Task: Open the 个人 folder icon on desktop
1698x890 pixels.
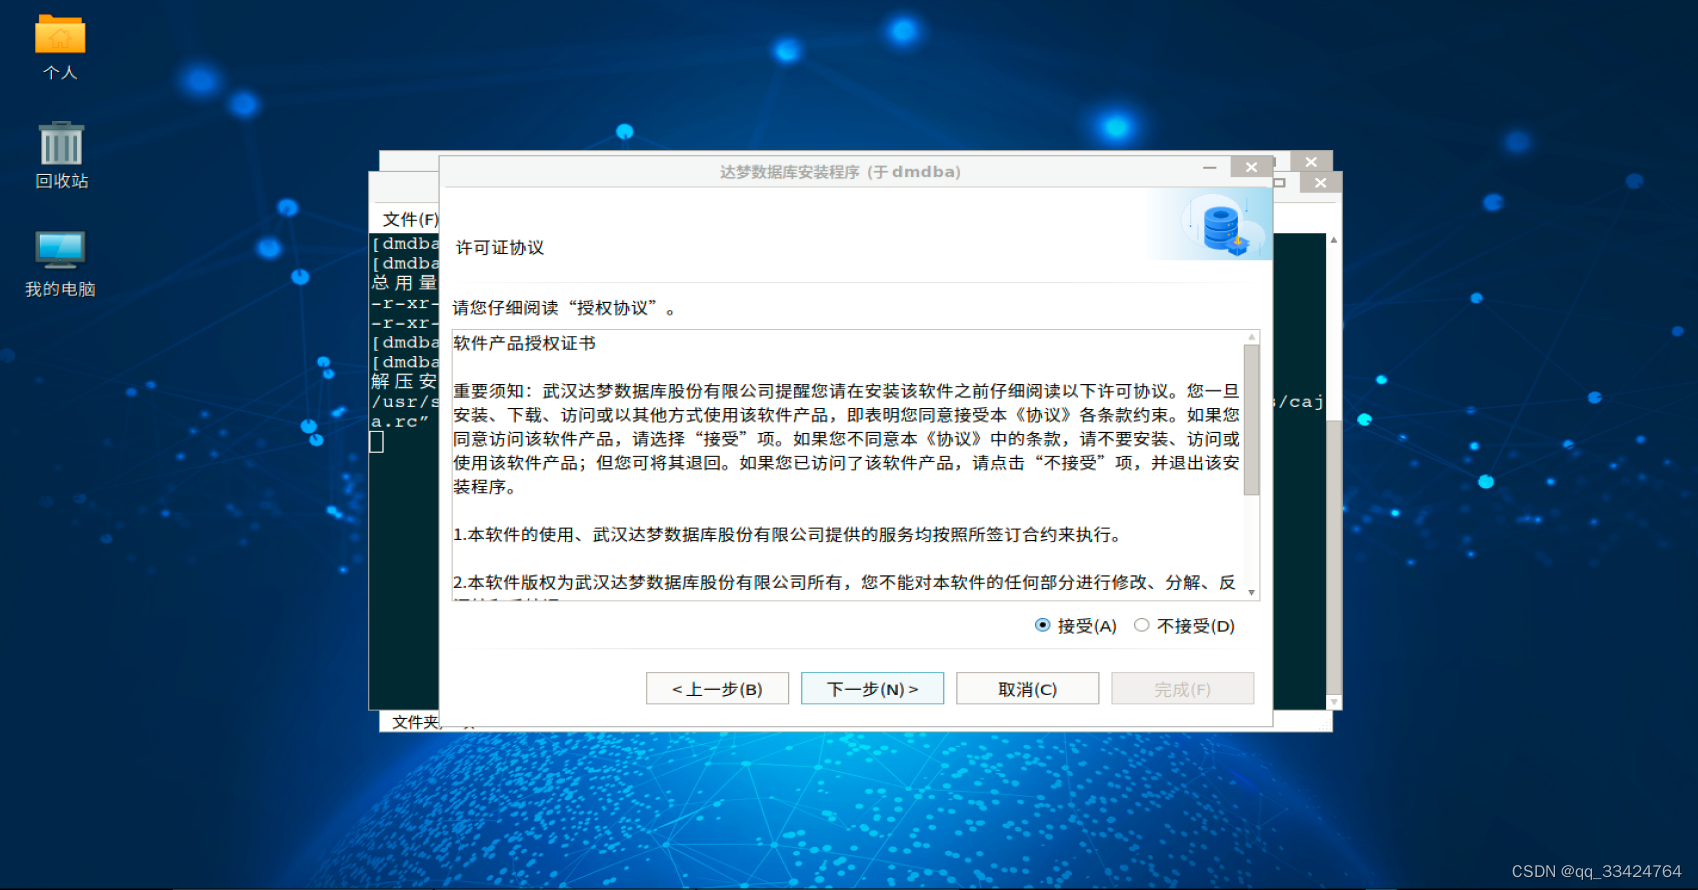Action: pyautogui.click(x=60, y=47)
